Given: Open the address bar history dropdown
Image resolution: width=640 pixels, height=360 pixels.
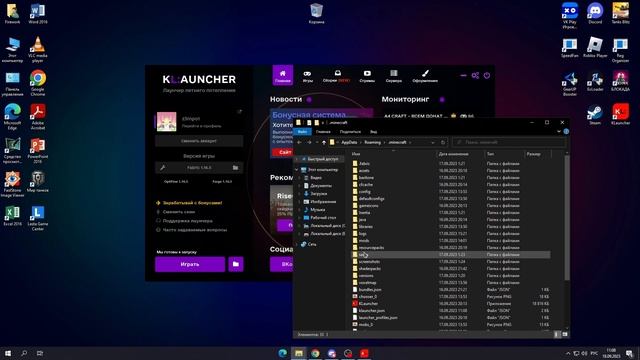Looking at the screenshot, I should (x=433, y=142).
